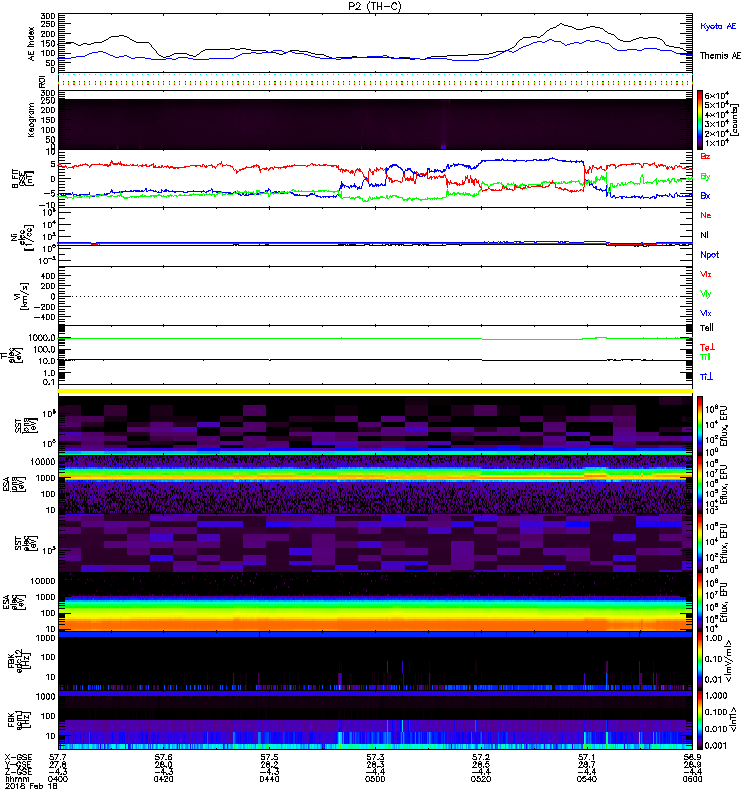The image size is (750, 800).
Task: Click the red Bz legend label
Action: [x=706, y=157]
